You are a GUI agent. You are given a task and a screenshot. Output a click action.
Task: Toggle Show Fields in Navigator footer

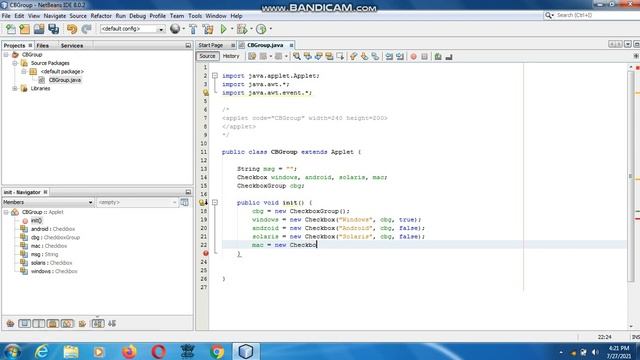tap(24, 324)
